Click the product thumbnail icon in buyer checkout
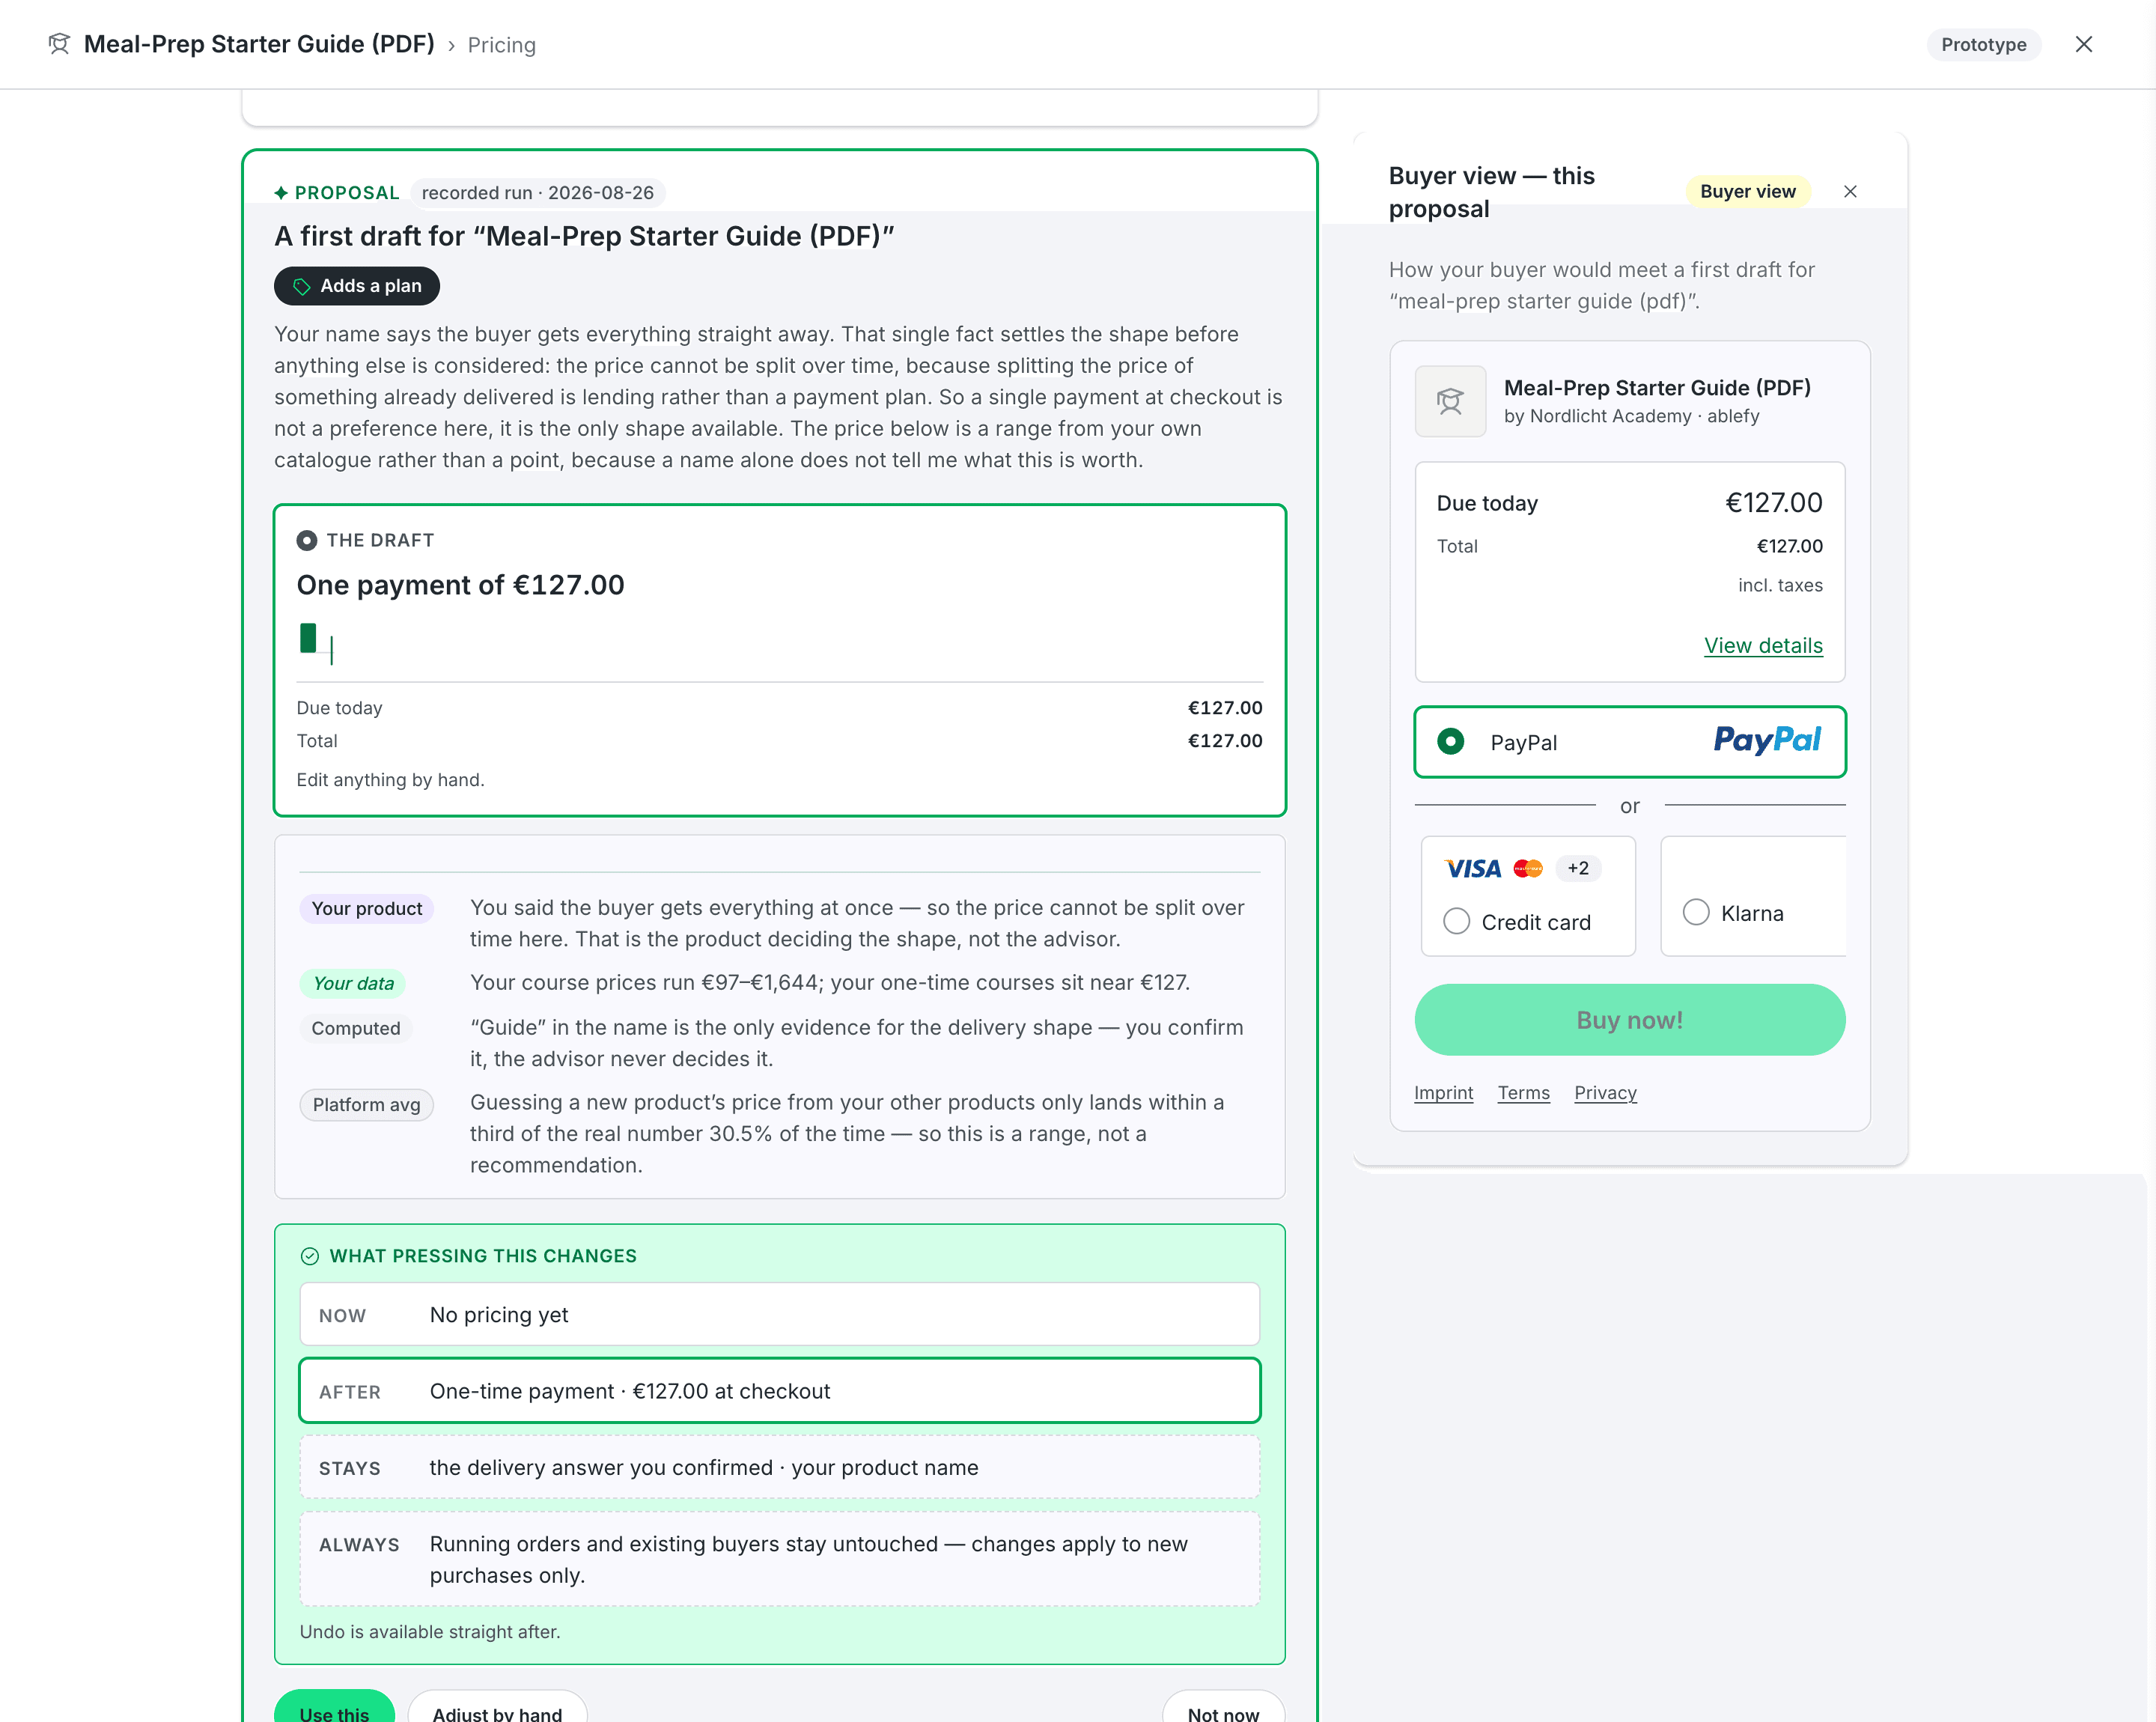The image size is (2156, 1722). 1450,401
